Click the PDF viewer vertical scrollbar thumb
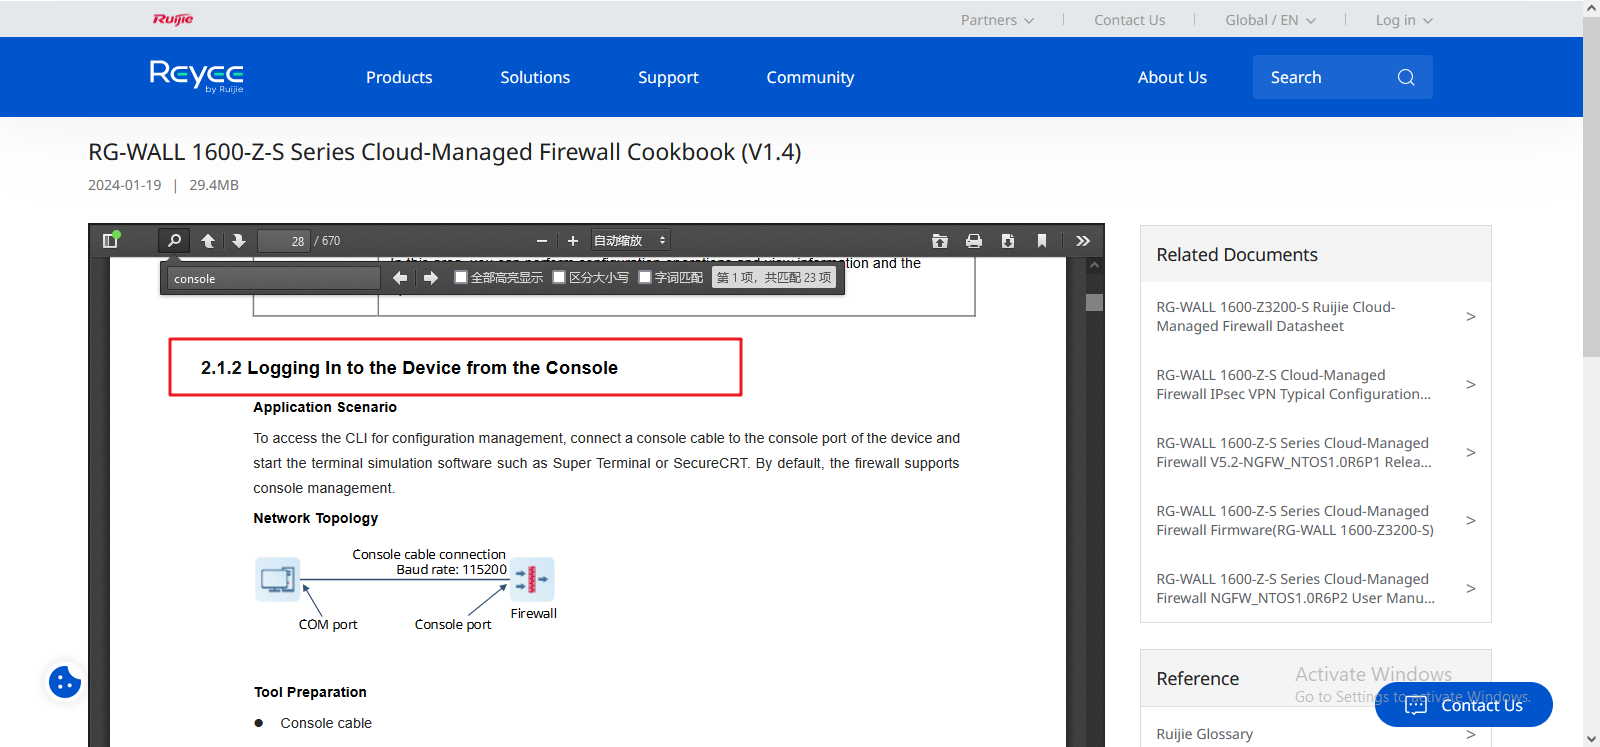This screenshot has width=1600, height=747. click(1095, 302)
